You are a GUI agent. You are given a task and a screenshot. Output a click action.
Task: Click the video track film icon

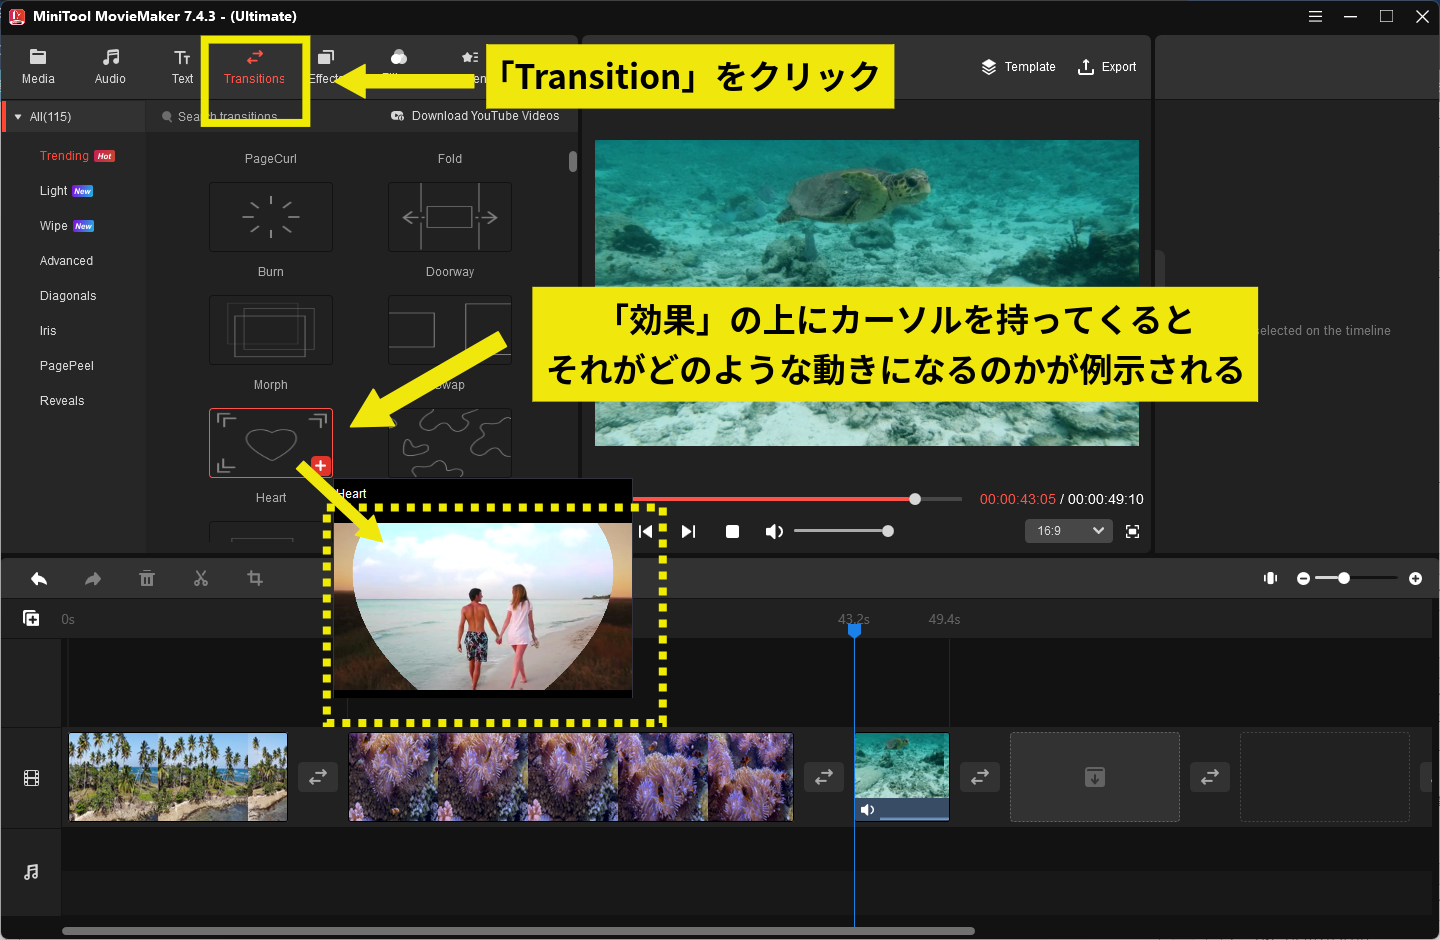click(31, 778)
